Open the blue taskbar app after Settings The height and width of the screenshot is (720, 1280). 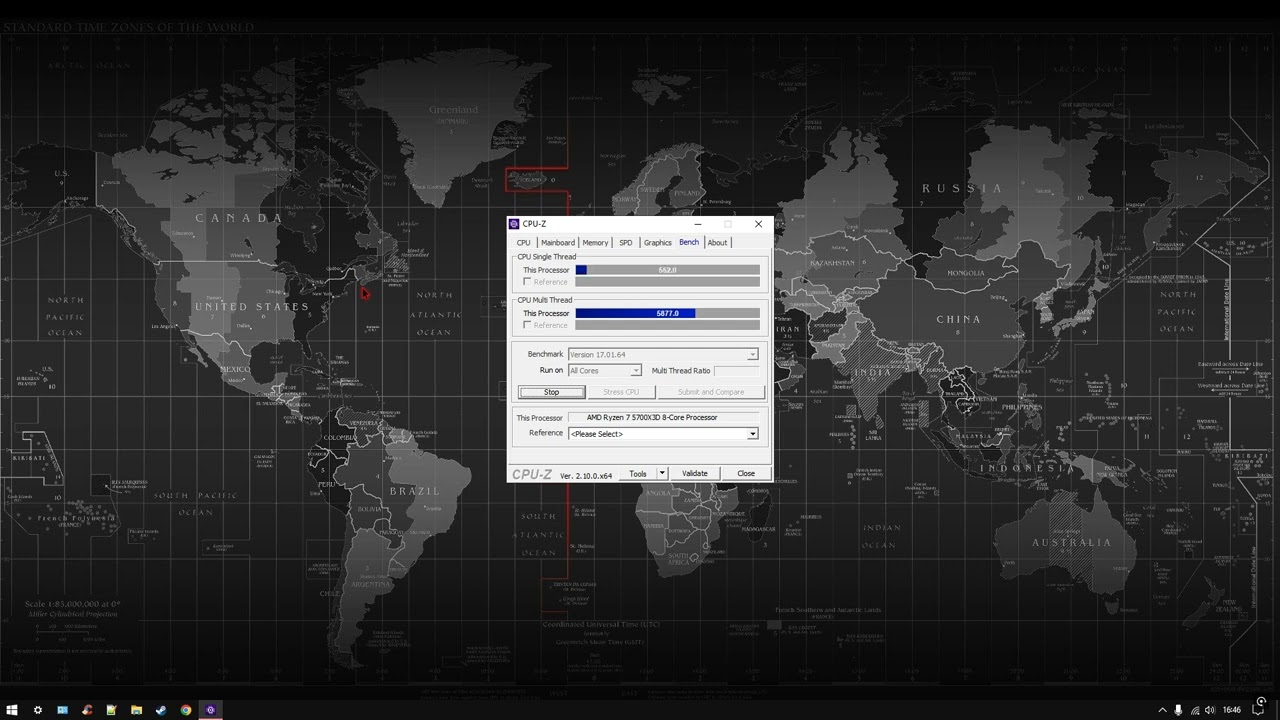(x=62, y=710)
